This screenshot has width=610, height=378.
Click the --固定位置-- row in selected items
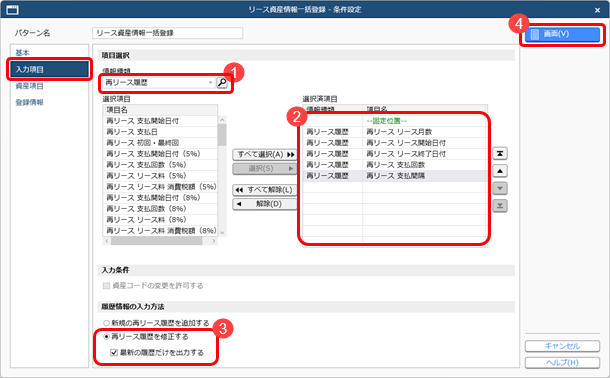coord(395,121)
